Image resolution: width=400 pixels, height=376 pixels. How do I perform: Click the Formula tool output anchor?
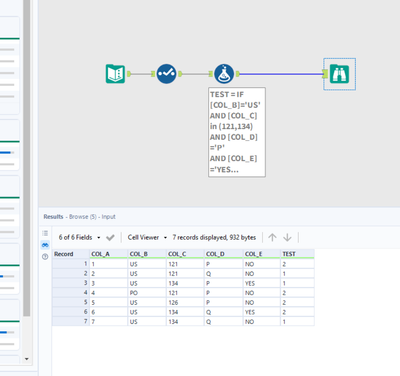click(x=238, y=74)
